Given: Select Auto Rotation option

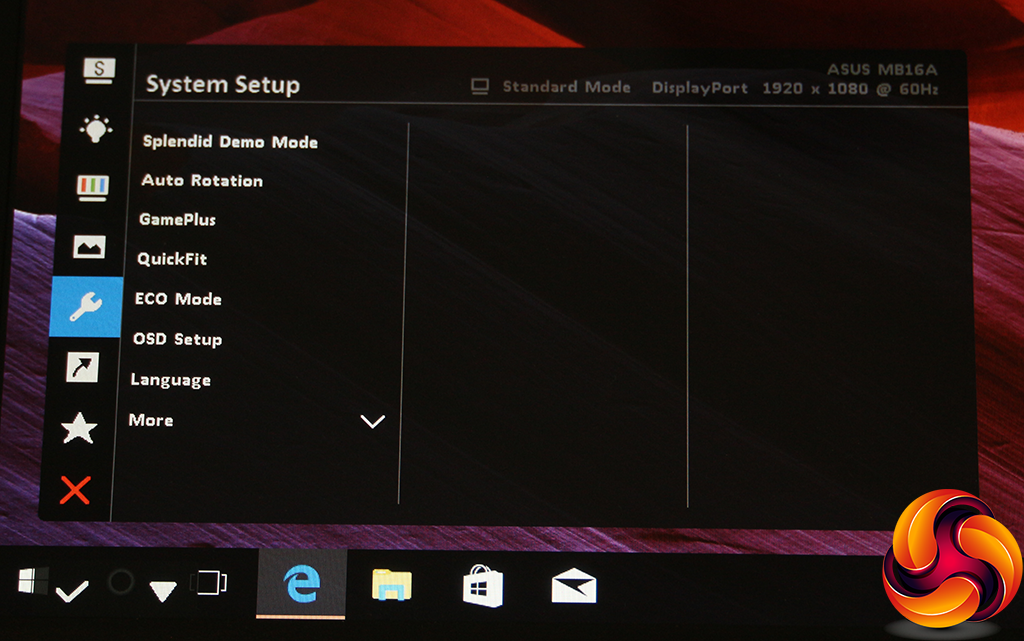Looking at the screenshot, I should 202,180.
